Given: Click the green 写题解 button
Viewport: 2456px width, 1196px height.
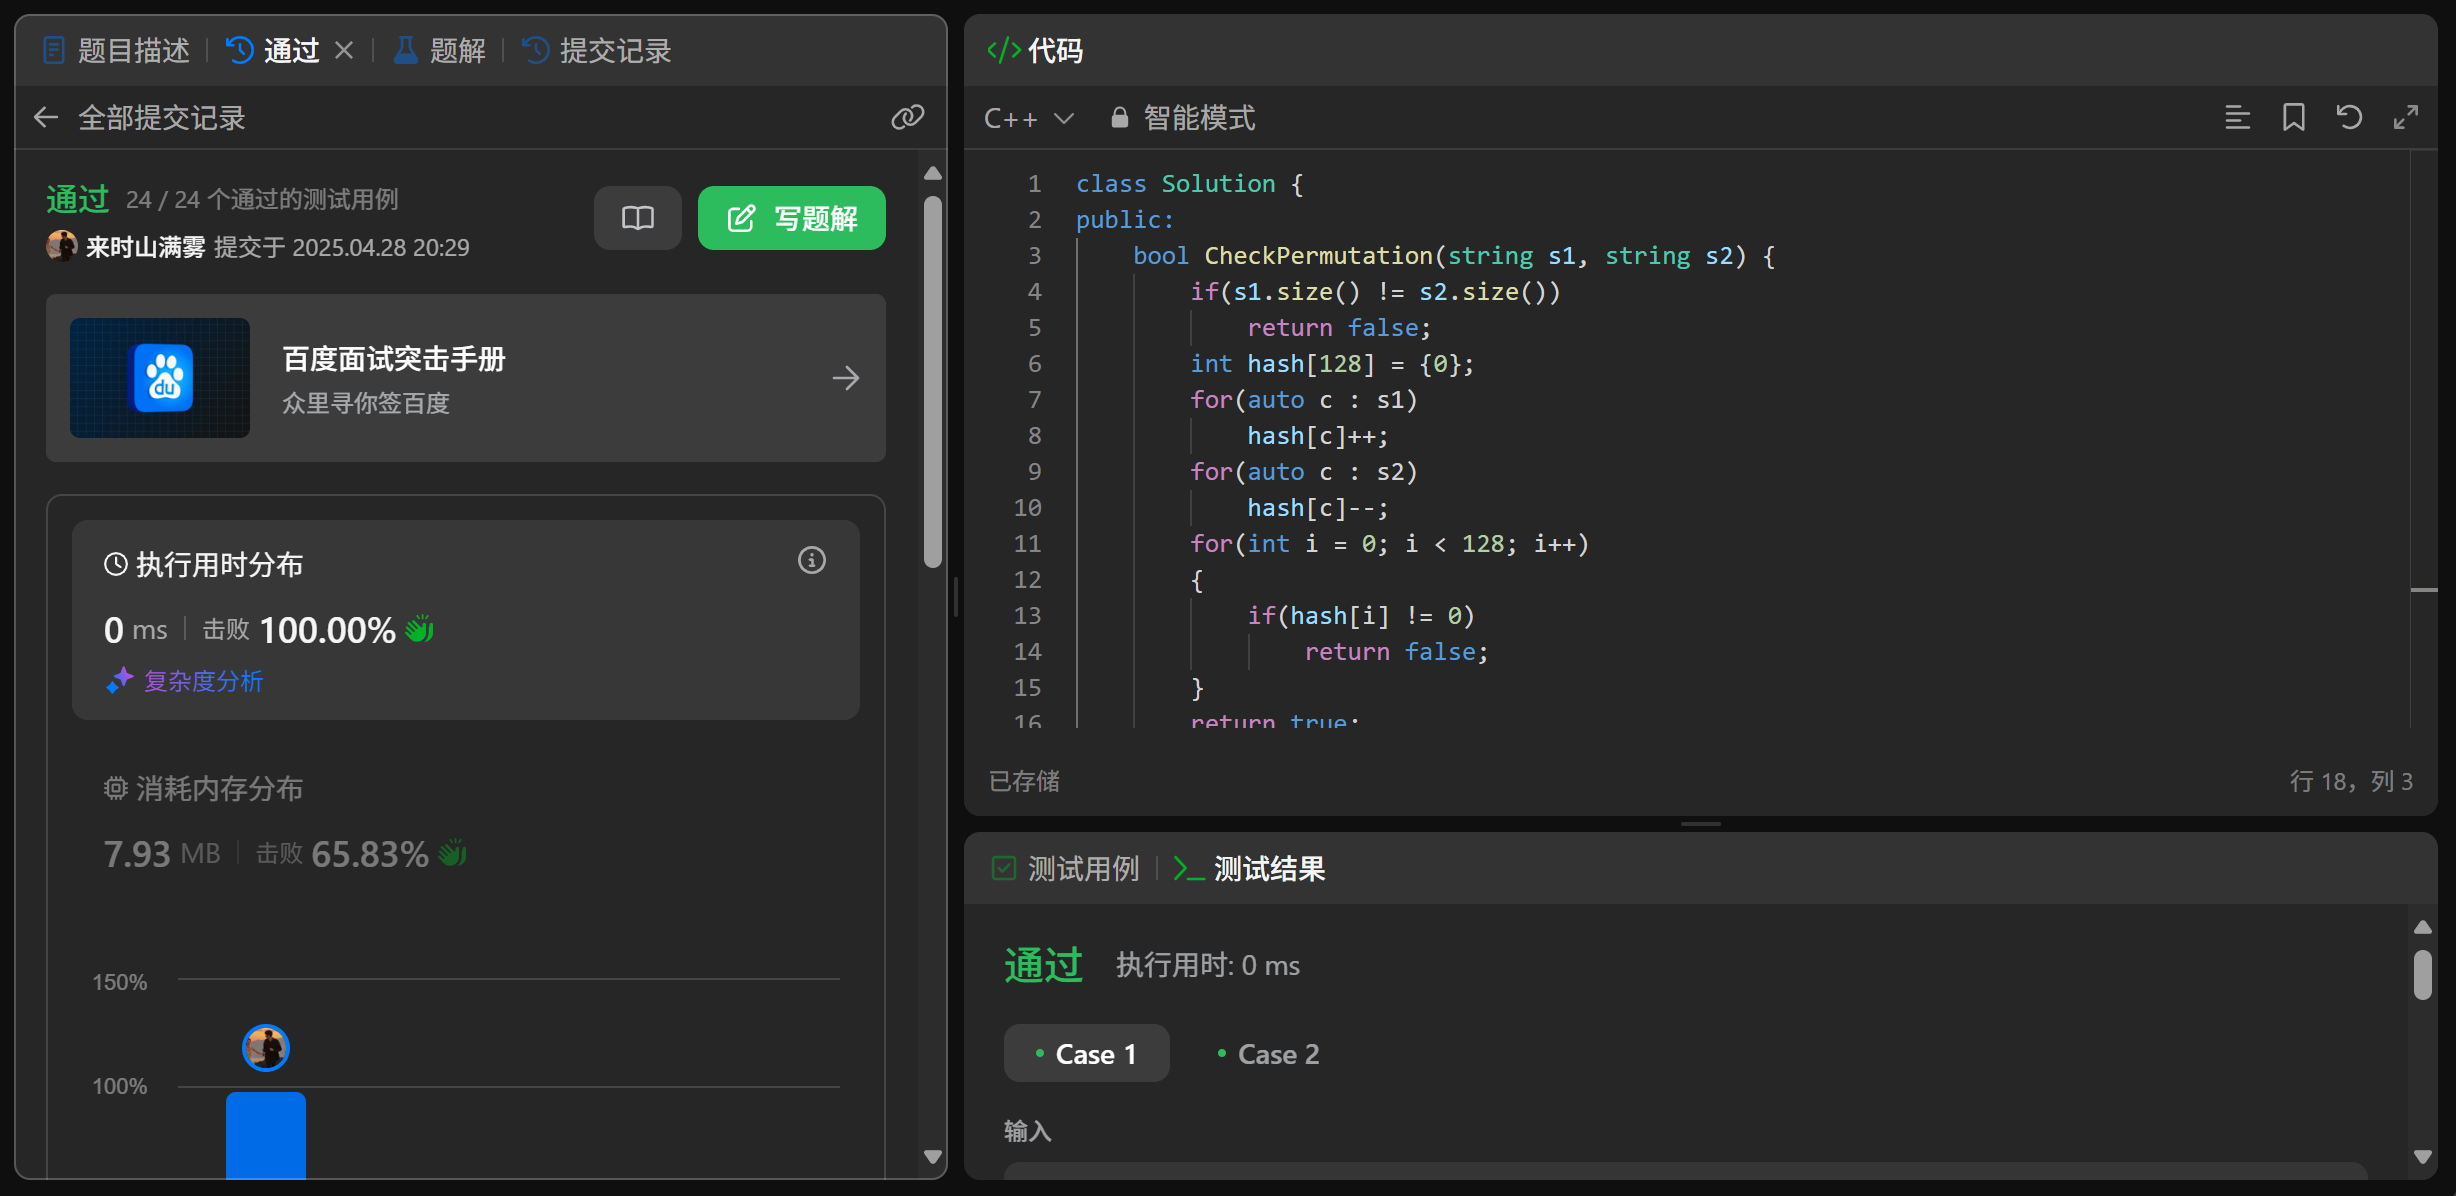Looking at the screenshot, I should tap(791, 218).
